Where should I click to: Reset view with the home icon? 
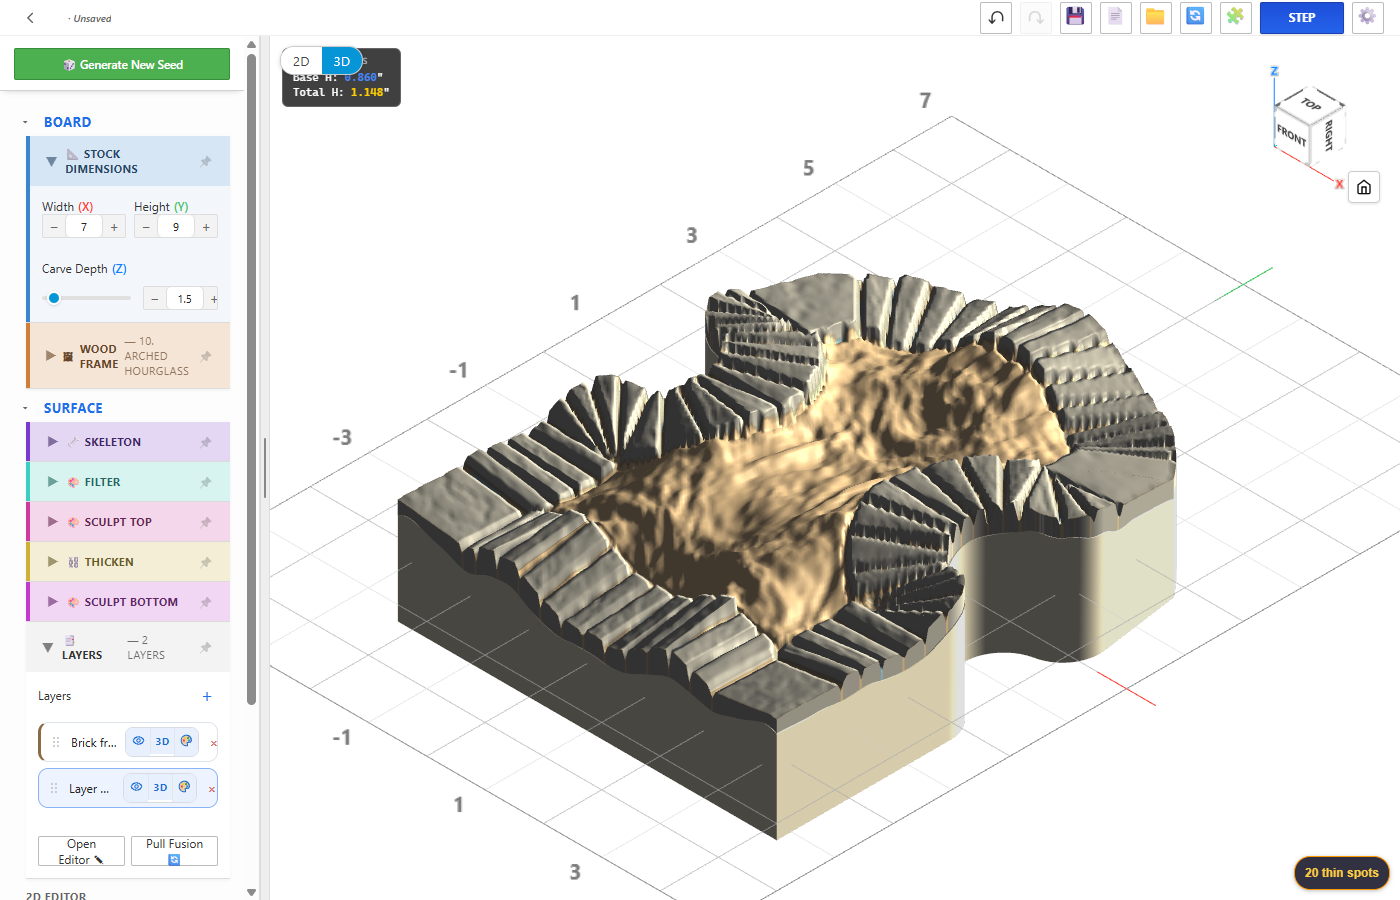click(1364, 187)
